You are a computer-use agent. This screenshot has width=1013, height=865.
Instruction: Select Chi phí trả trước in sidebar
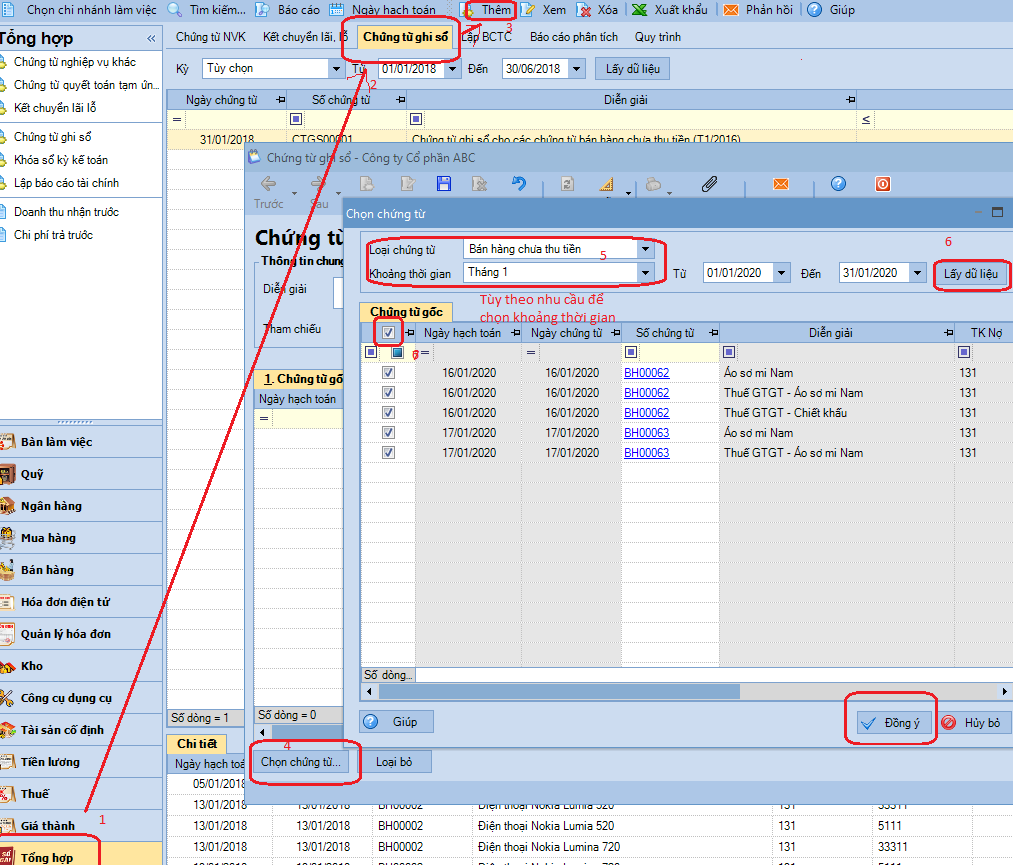point(53,234)
